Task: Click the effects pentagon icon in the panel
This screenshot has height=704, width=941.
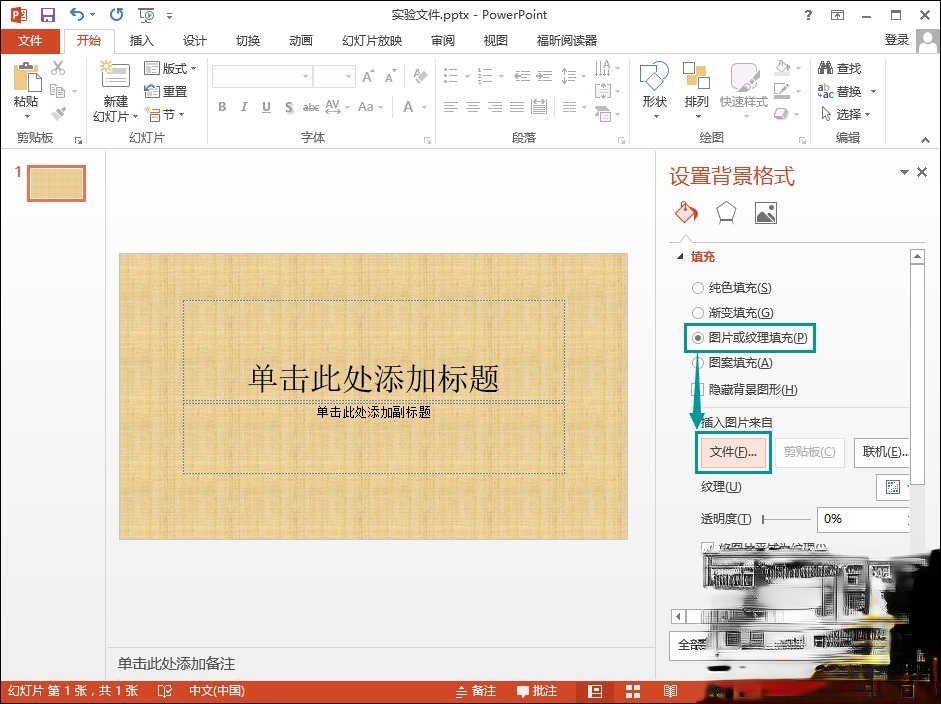Action: (725, 212)
